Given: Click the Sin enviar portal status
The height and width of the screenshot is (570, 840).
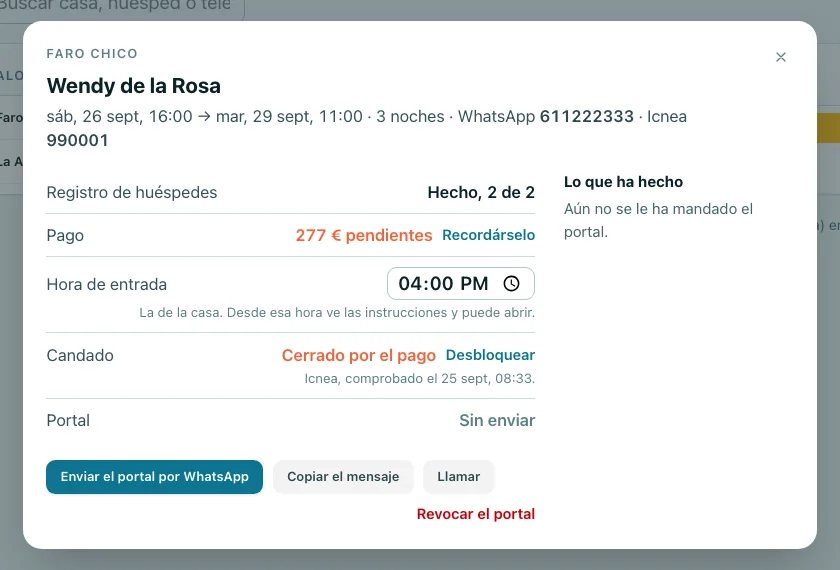Looking at the screenshot, I should tap(497, 421).
